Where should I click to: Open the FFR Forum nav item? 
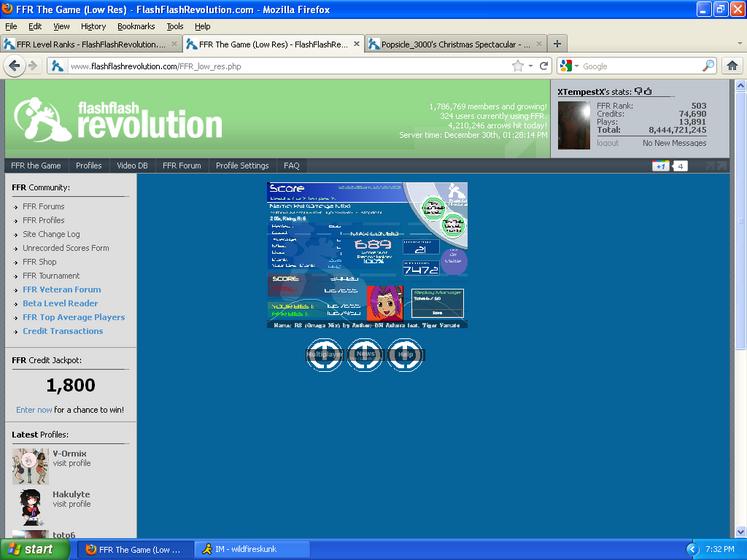tap(182, 165)
